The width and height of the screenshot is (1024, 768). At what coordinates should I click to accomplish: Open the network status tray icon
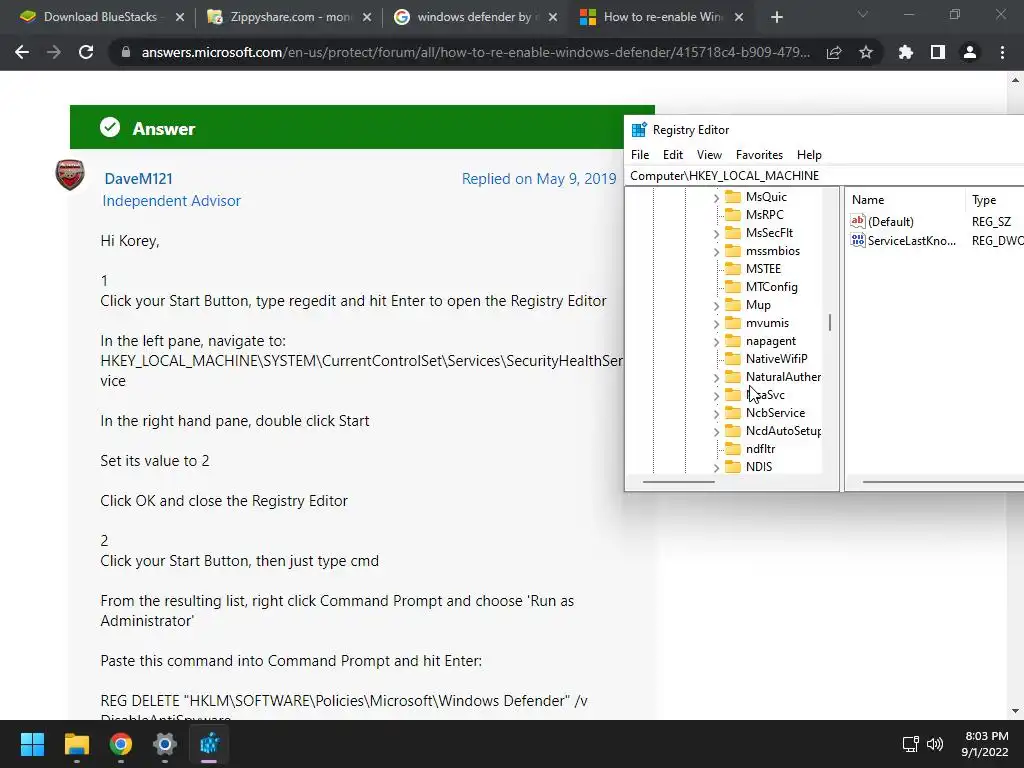pos(910,744)
